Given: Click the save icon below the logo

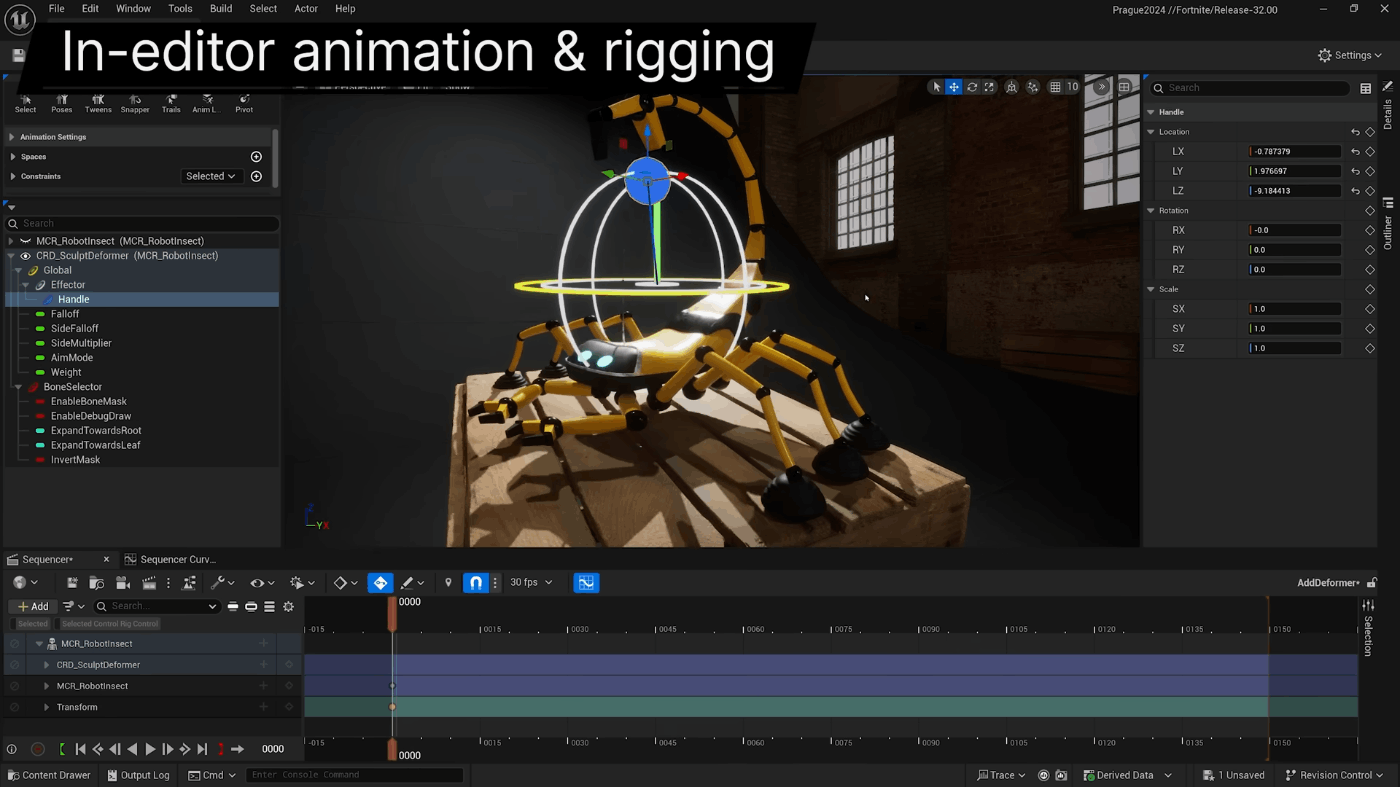Looking at the screenshot, I should [x=18, y=56].
